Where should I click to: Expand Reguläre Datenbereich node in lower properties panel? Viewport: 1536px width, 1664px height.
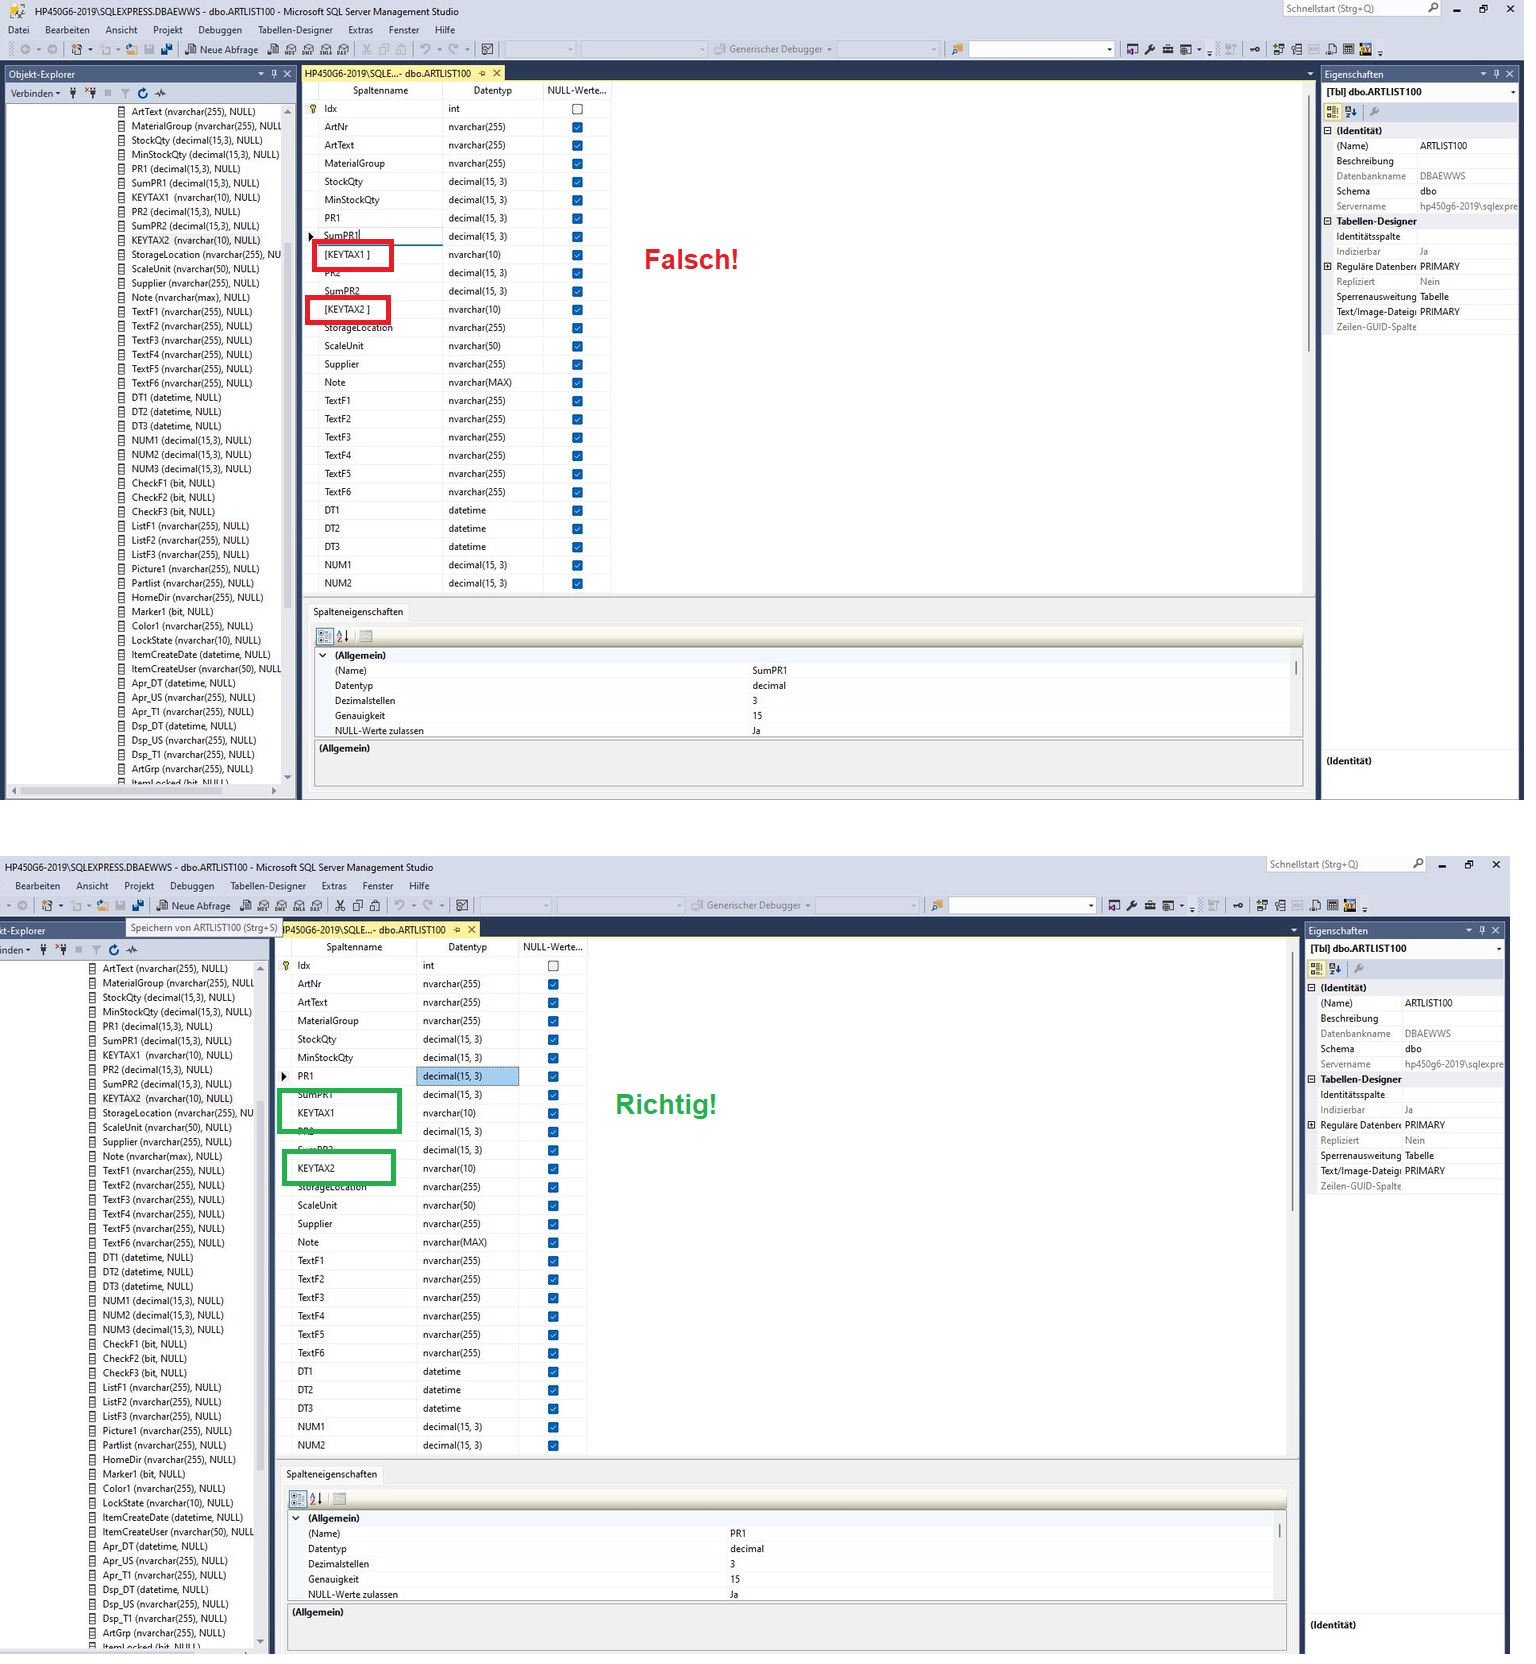1312,1125
